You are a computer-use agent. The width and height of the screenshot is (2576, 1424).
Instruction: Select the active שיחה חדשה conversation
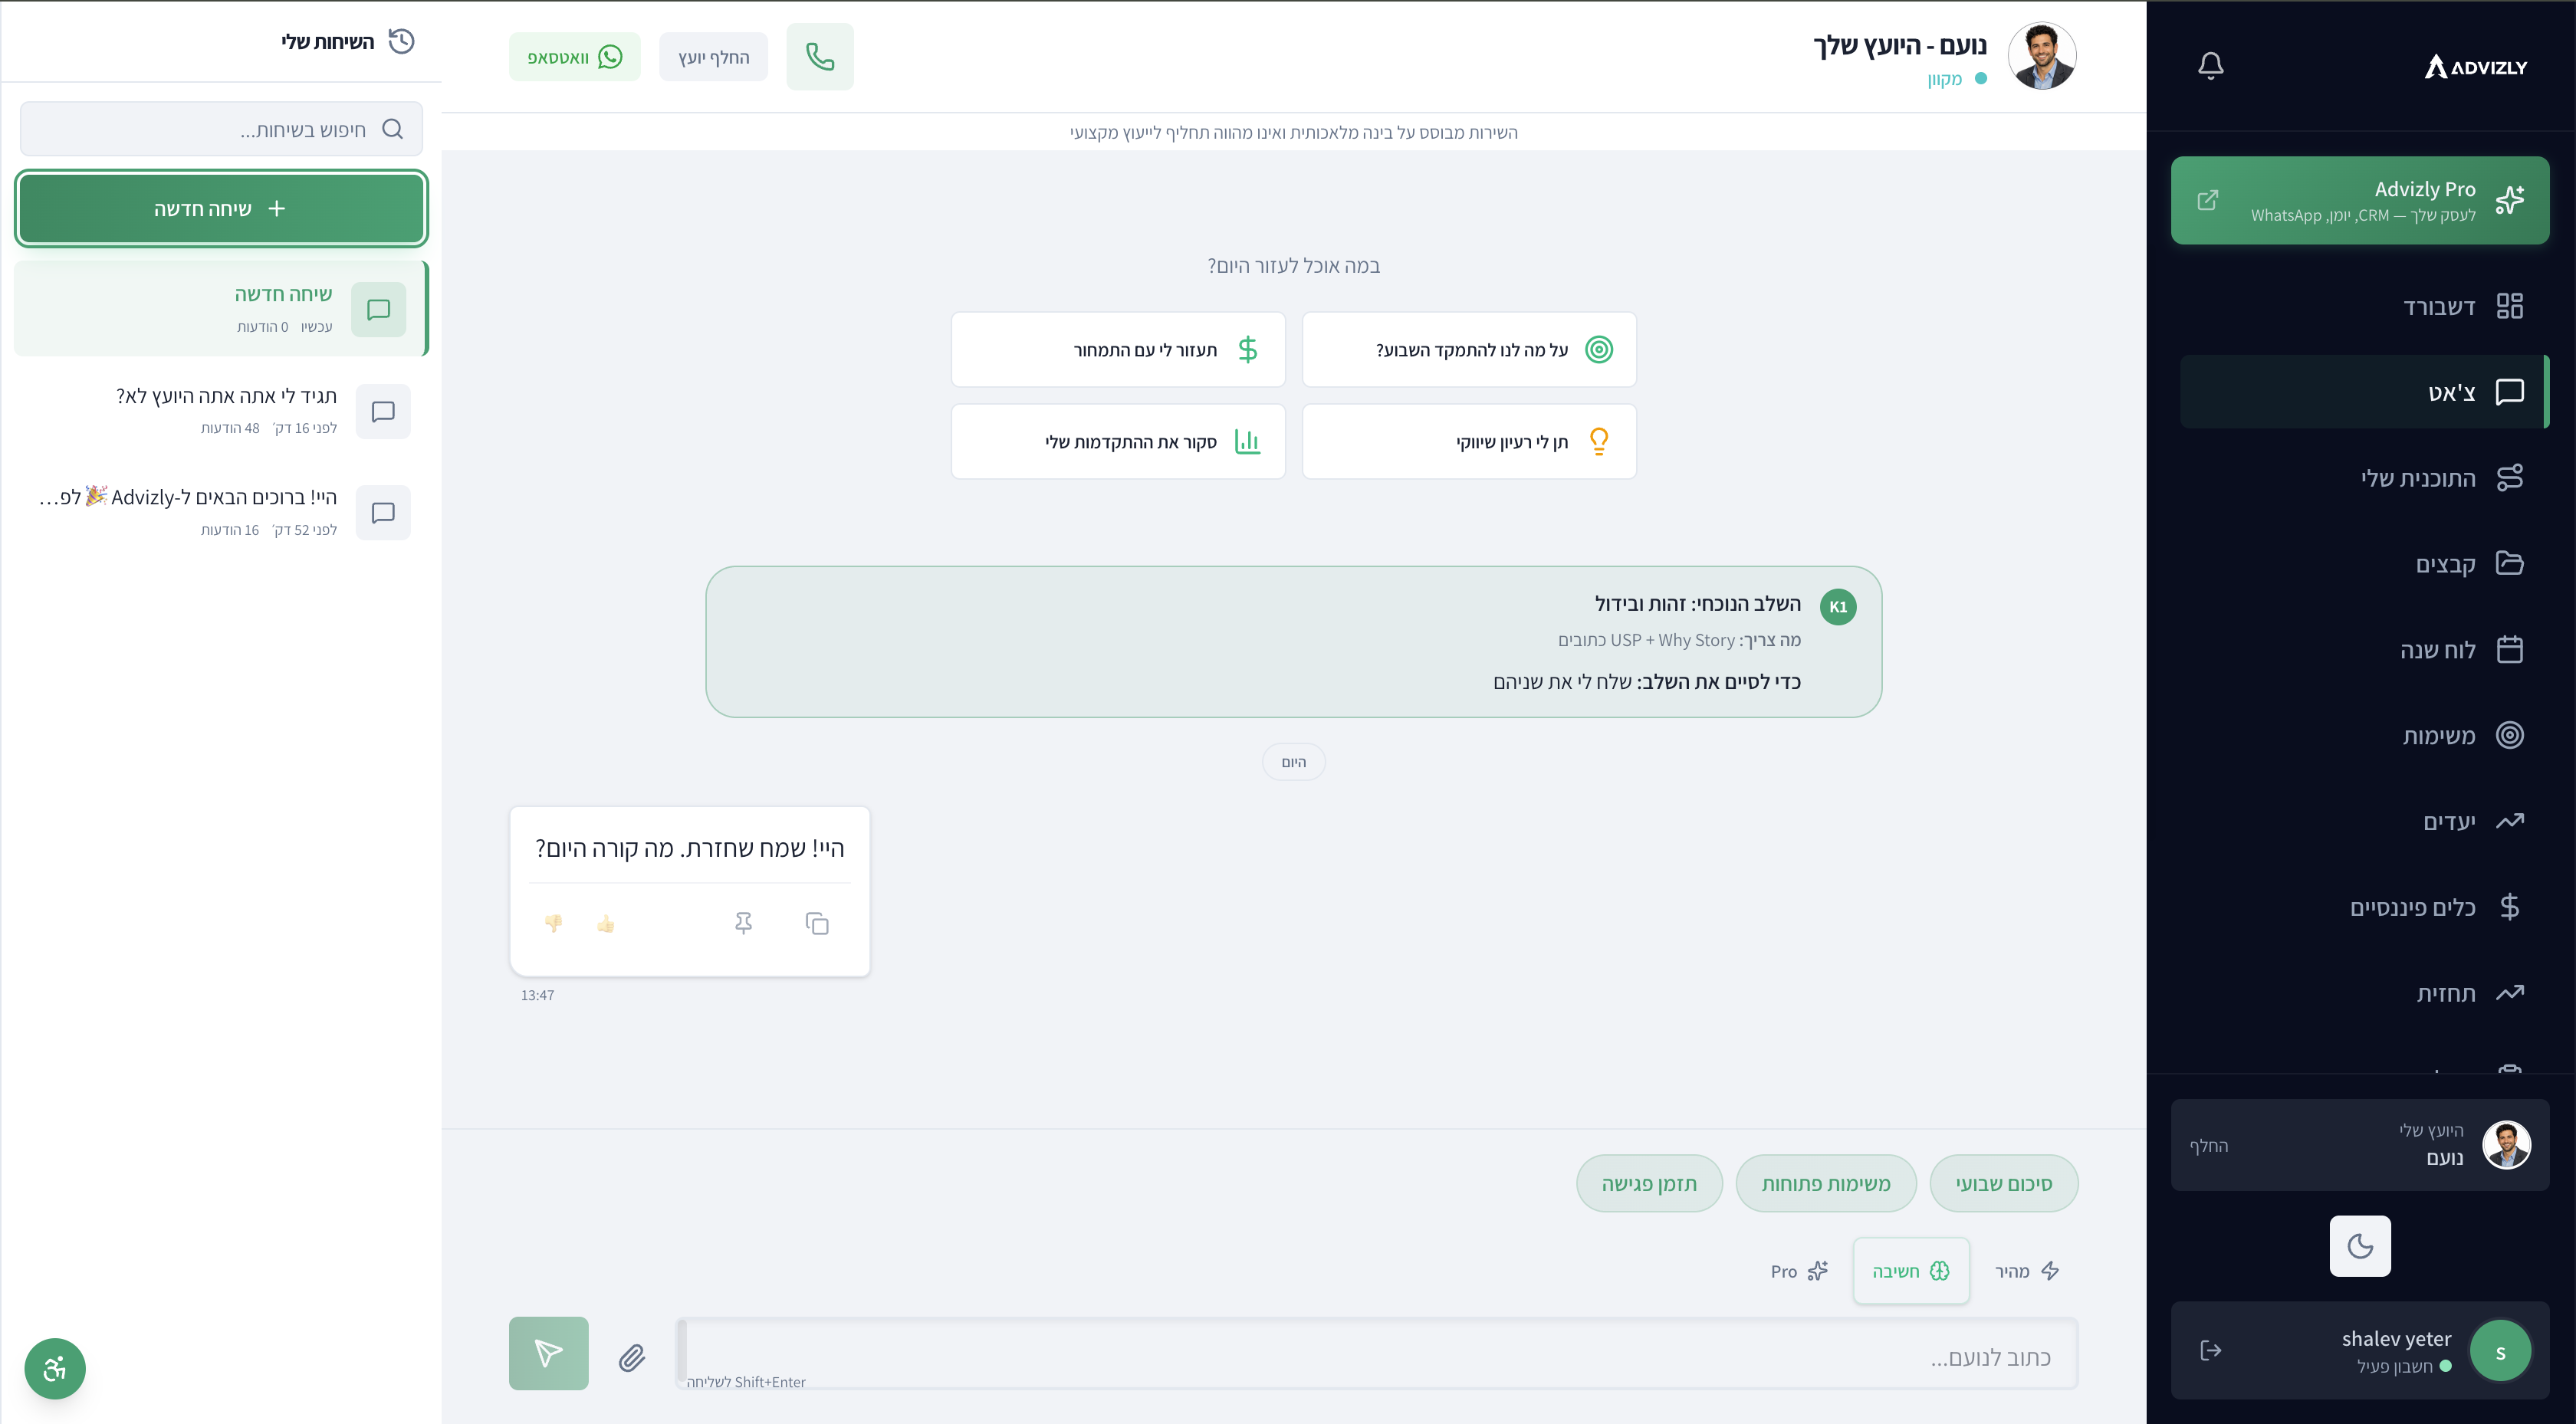click(x=222, y=308)
